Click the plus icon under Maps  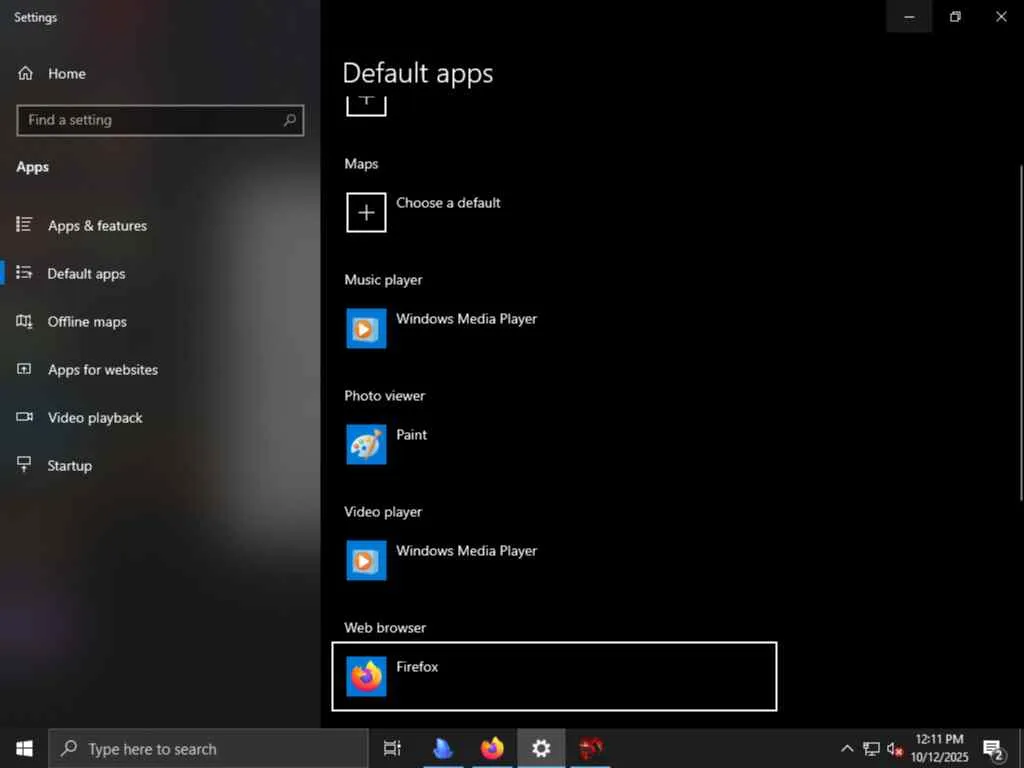pyautogui.click(x=366, y=212)
